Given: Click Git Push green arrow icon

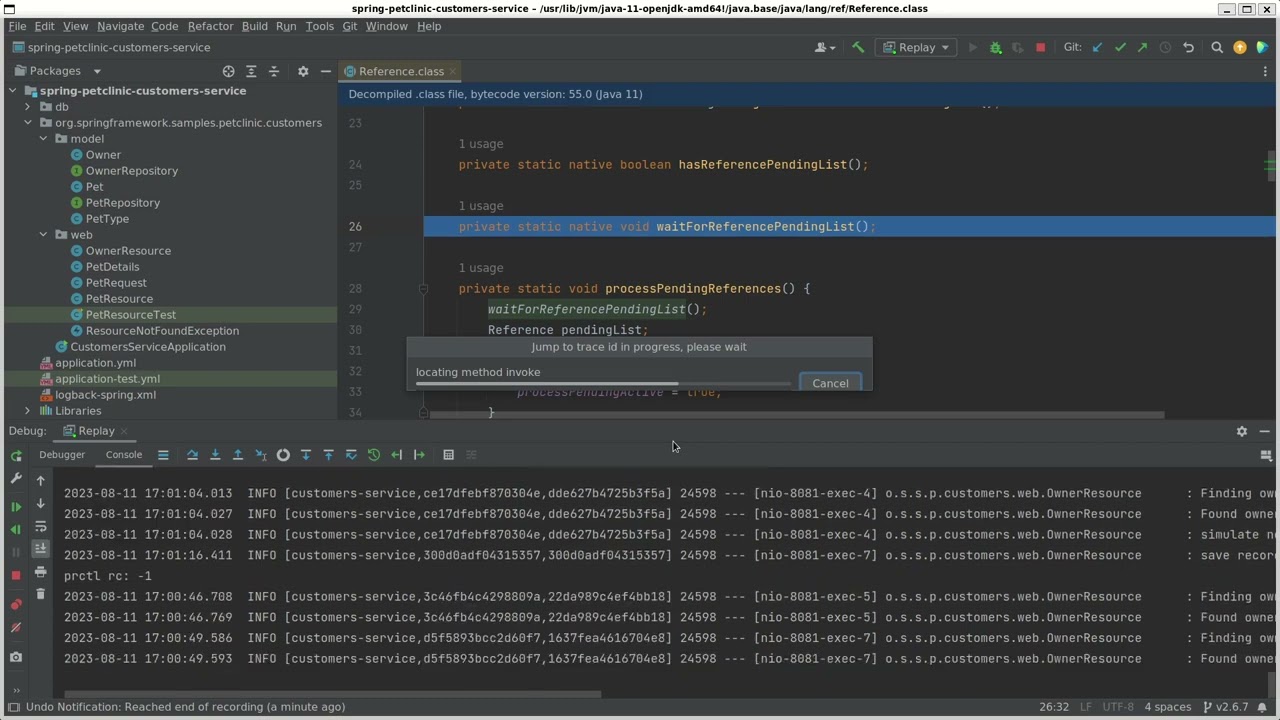Looking at the screenshot, I should [x=1142, y=47].
